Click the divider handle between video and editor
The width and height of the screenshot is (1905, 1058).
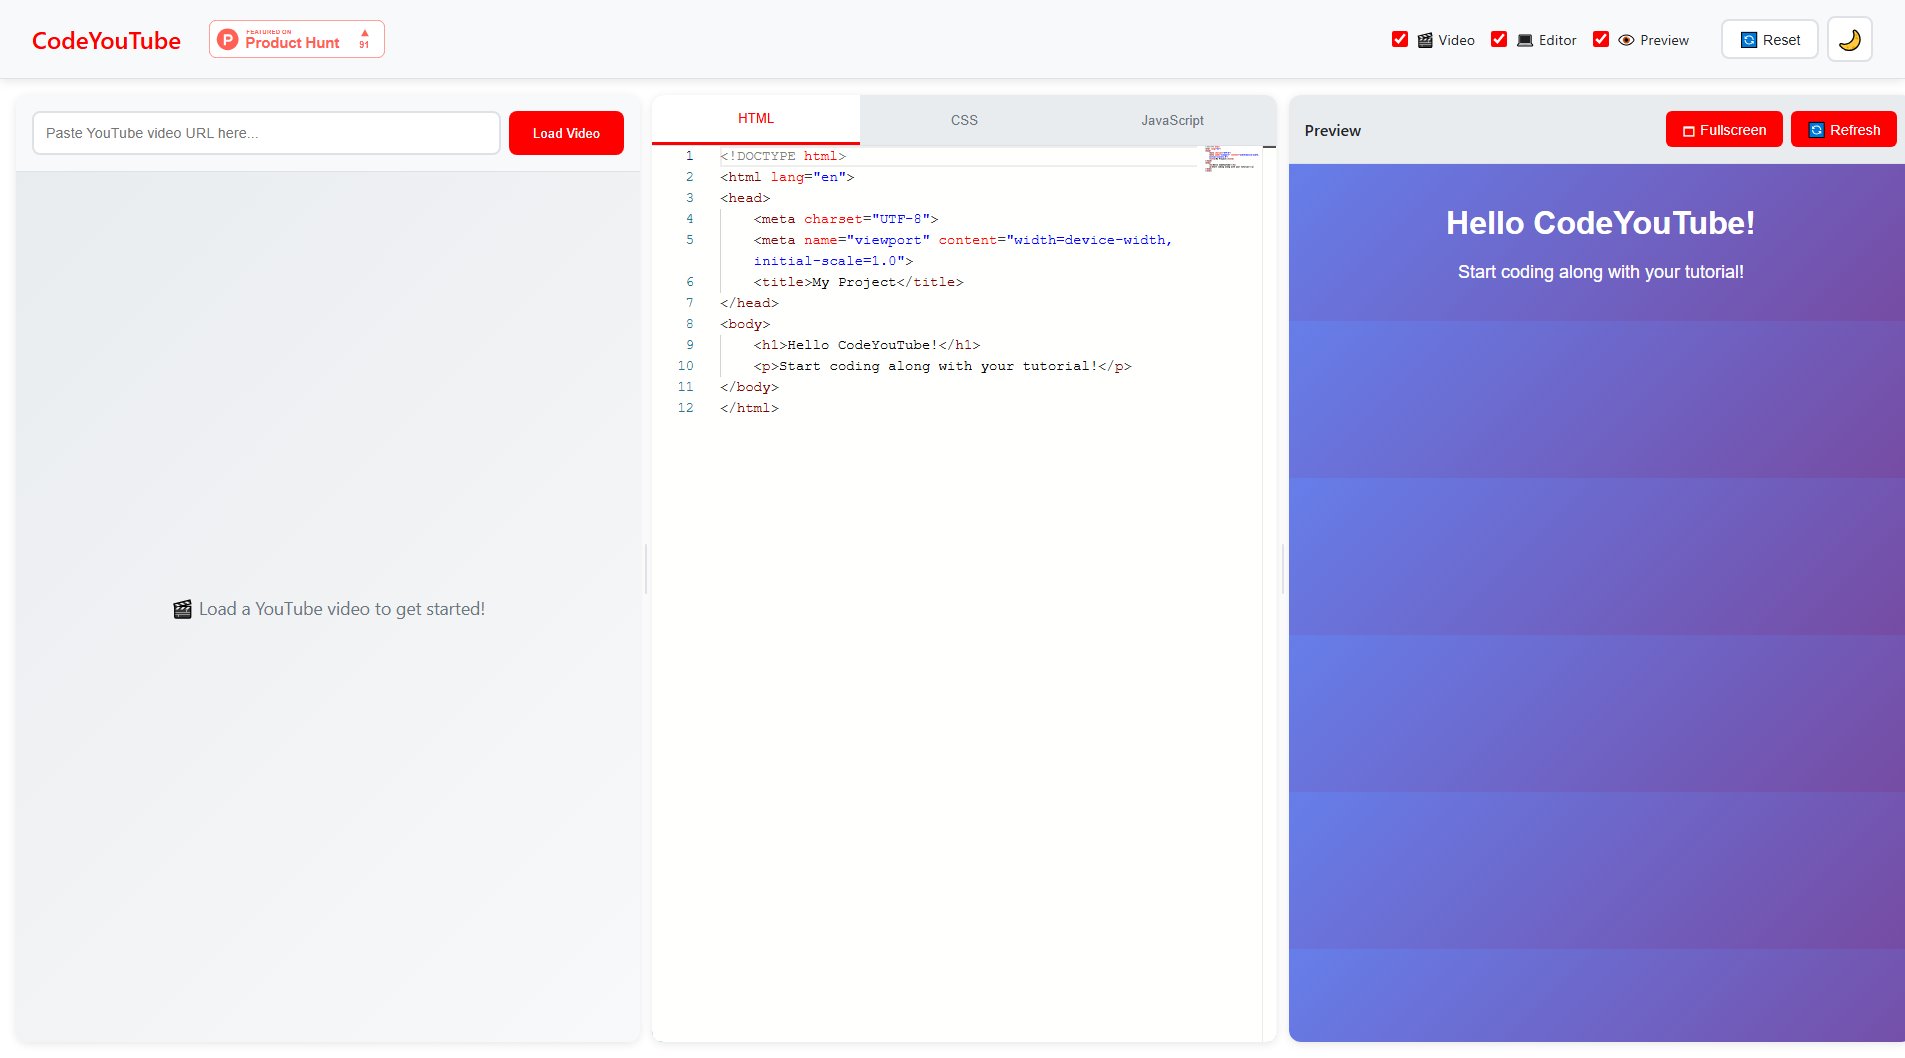[x=646, y=569]
